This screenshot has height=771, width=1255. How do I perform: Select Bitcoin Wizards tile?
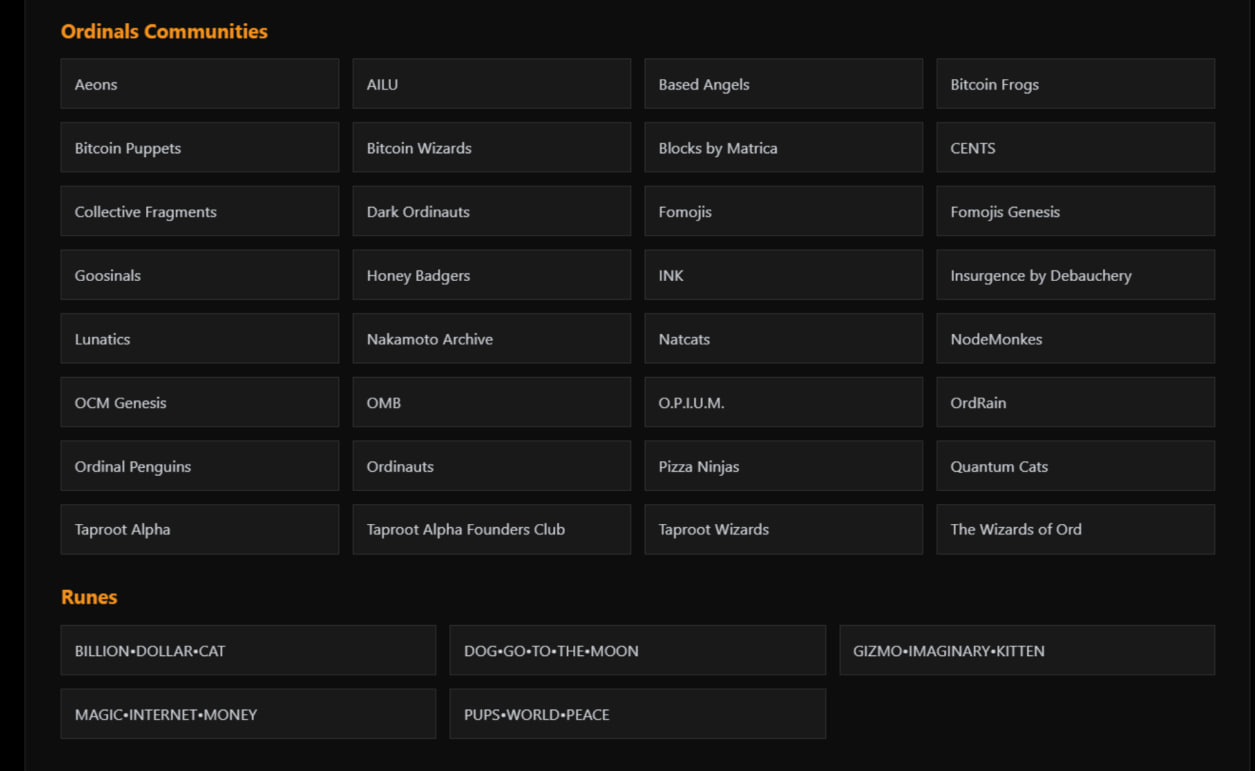click(492, 148)
